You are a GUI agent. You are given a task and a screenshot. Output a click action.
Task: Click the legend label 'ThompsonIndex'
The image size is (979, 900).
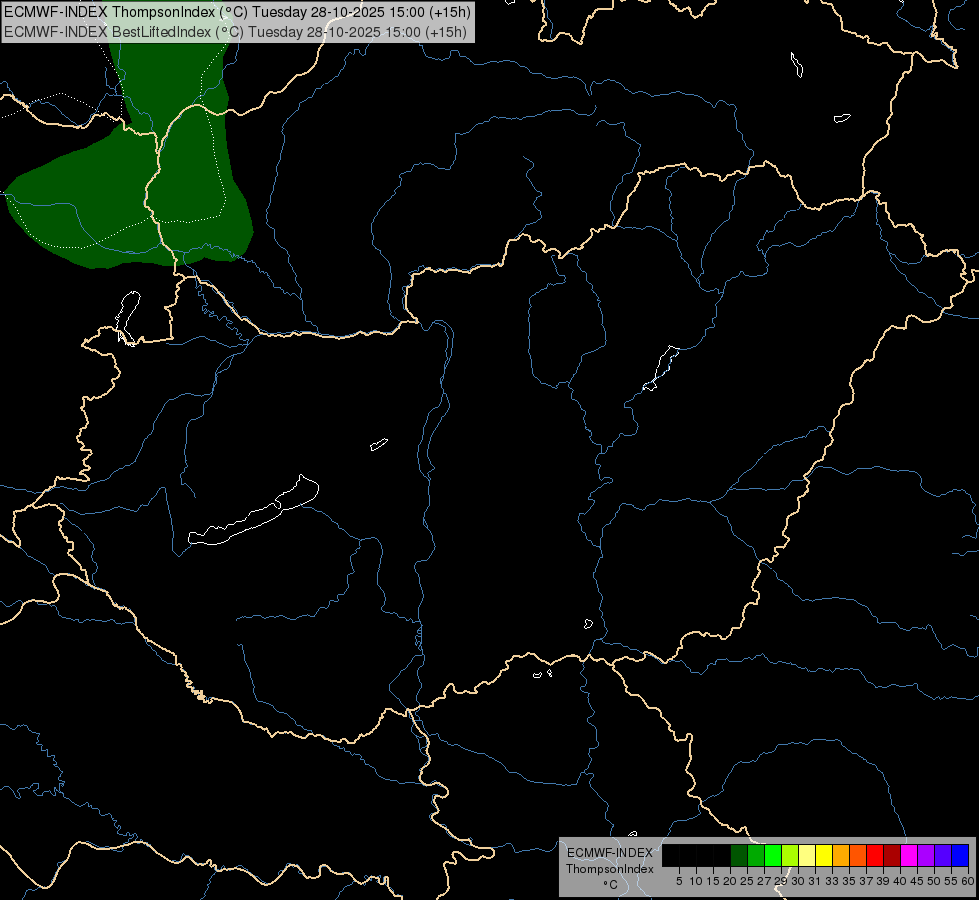click(610, 869)
